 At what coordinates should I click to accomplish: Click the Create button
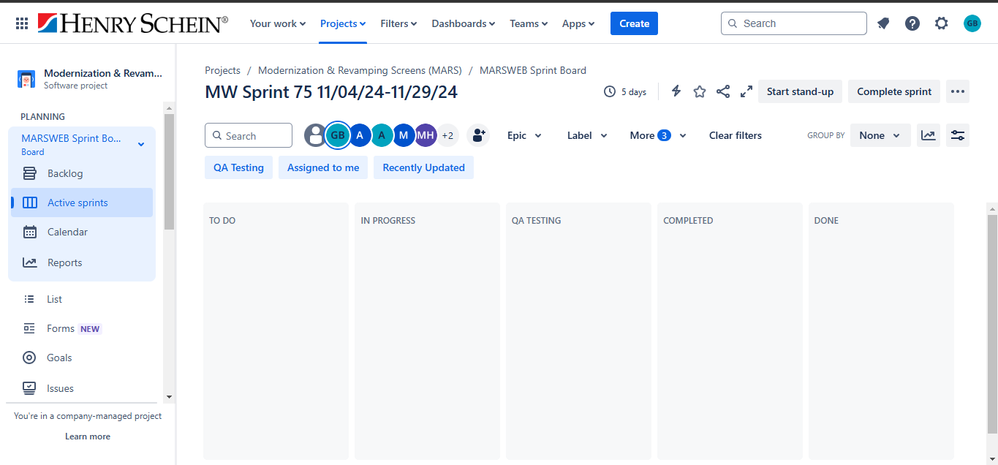(x=634, y=24)
